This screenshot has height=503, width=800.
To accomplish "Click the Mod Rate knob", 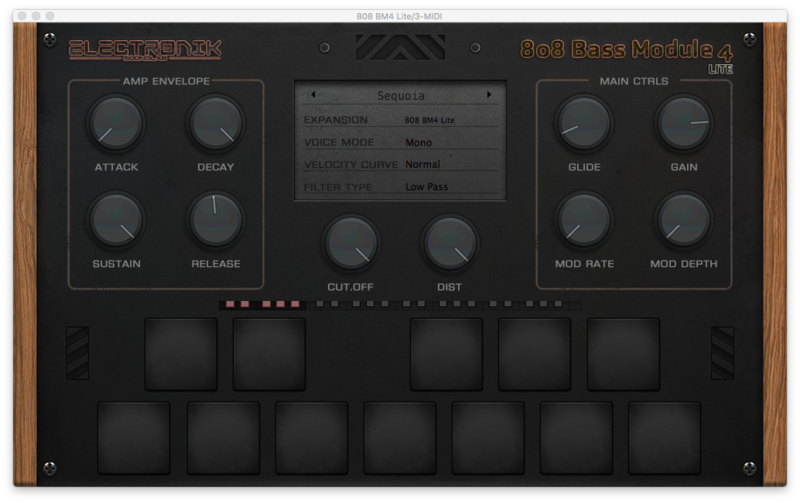I will point(584,220).
